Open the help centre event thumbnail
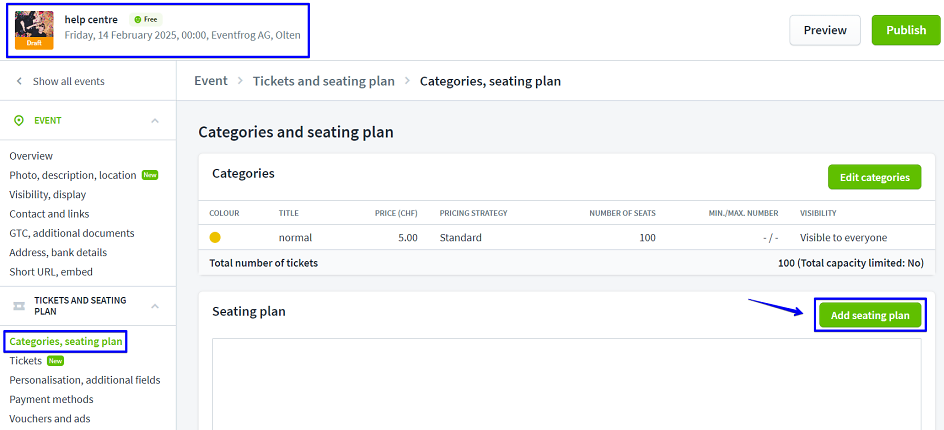Image resolution: width=944 pixels, height=430 pixels. point(34,29)
